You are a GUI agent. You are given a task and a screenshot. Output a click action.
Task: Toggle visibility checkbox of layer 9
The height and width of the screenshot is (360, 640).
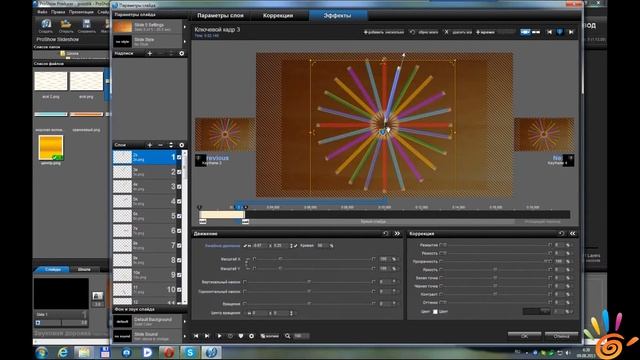click(179, 275)
